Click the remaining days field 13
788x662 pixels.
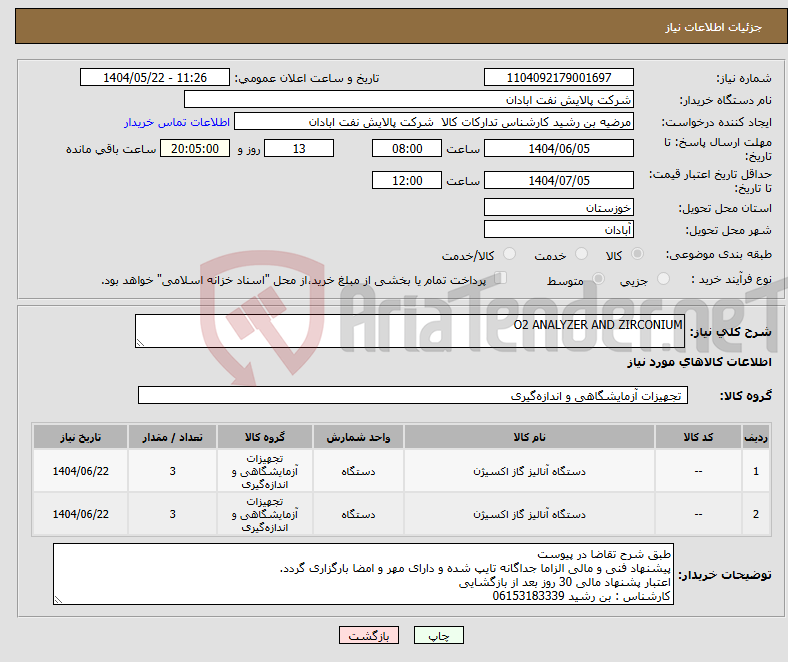tap(299, 148)
